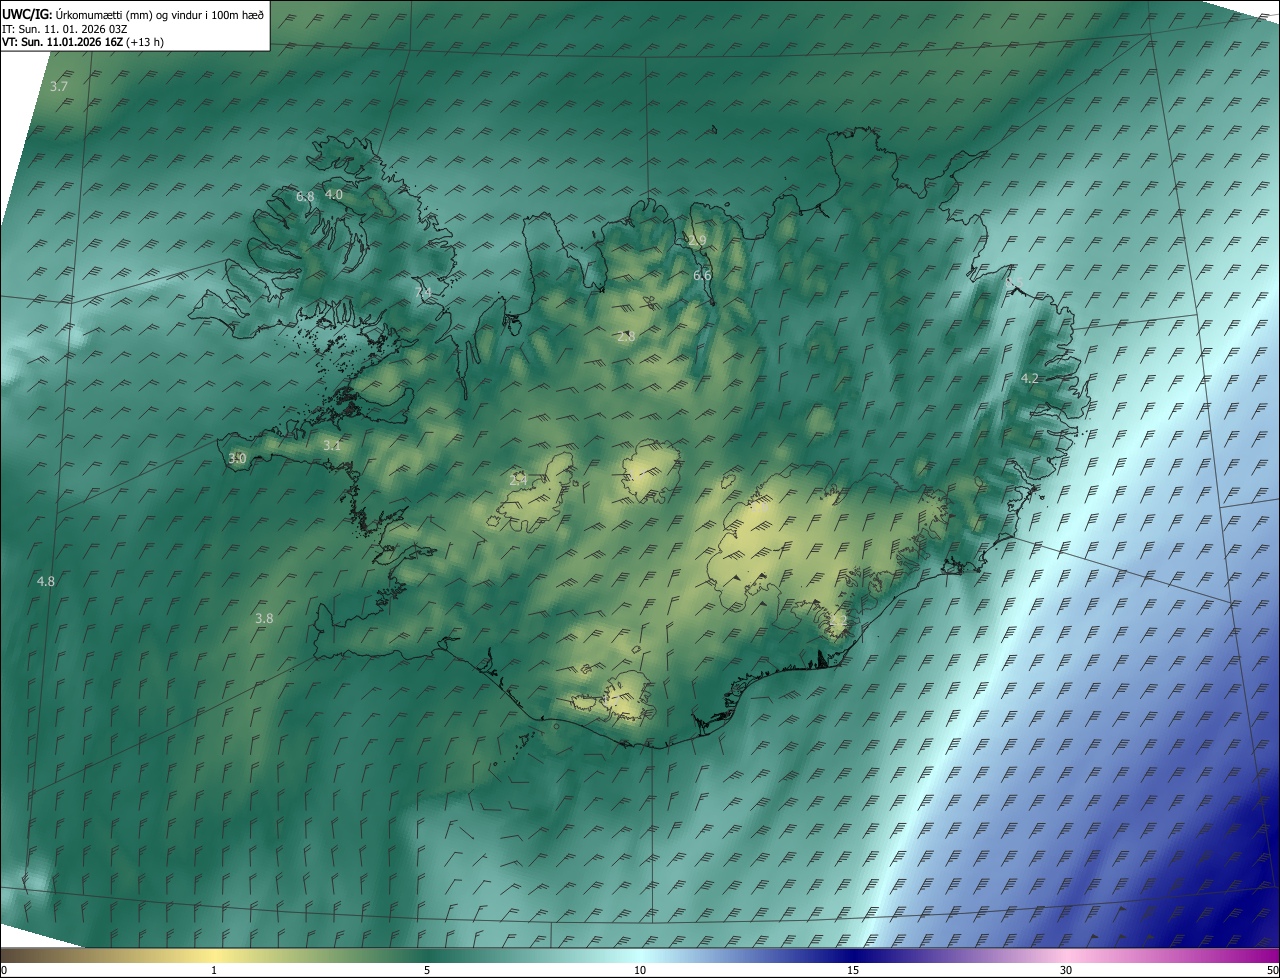Select the 30 mark on the color legend

click(x=1066, y=970)
